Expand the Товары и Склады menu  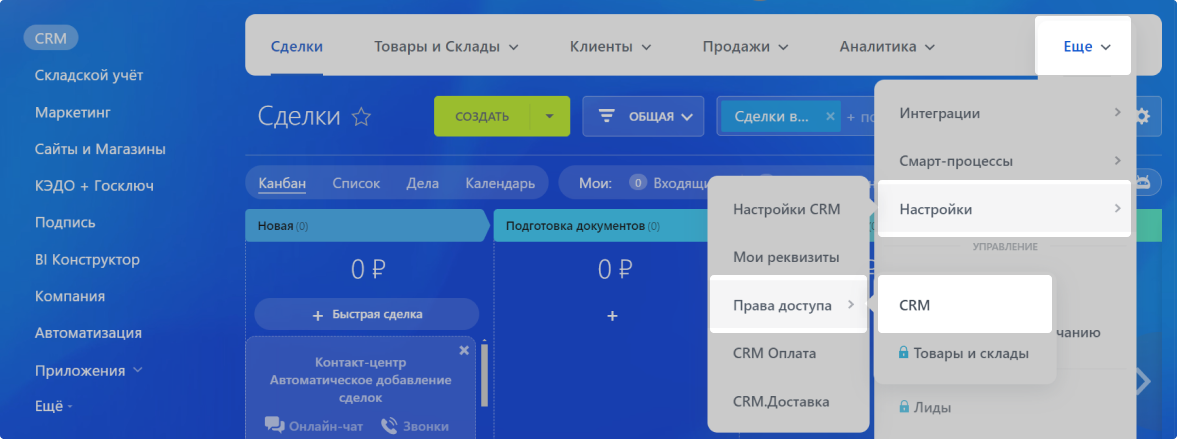point(446,46)
